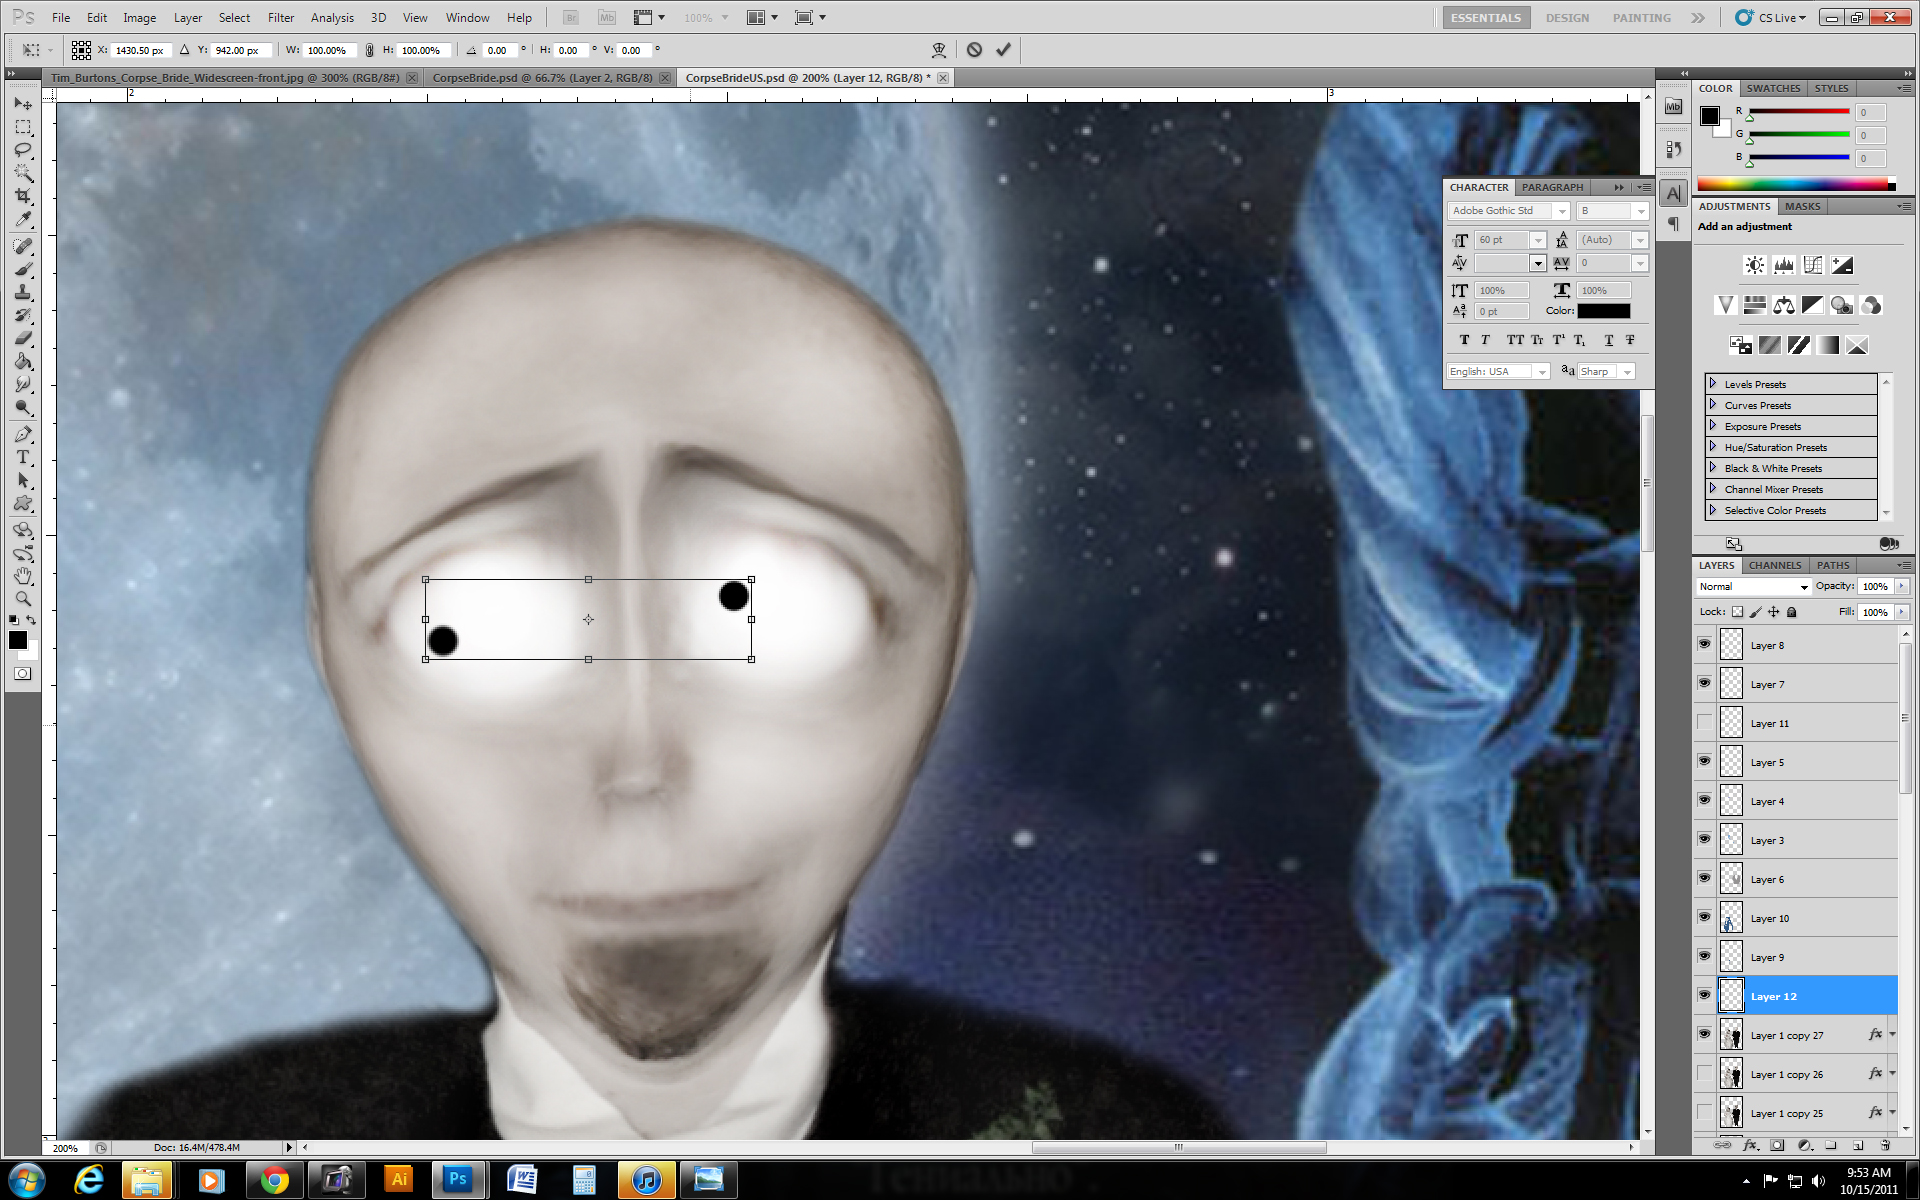Select the Zoom tool in the toolbox
The image size is (1920, 1200).
(x=23, y=599)
